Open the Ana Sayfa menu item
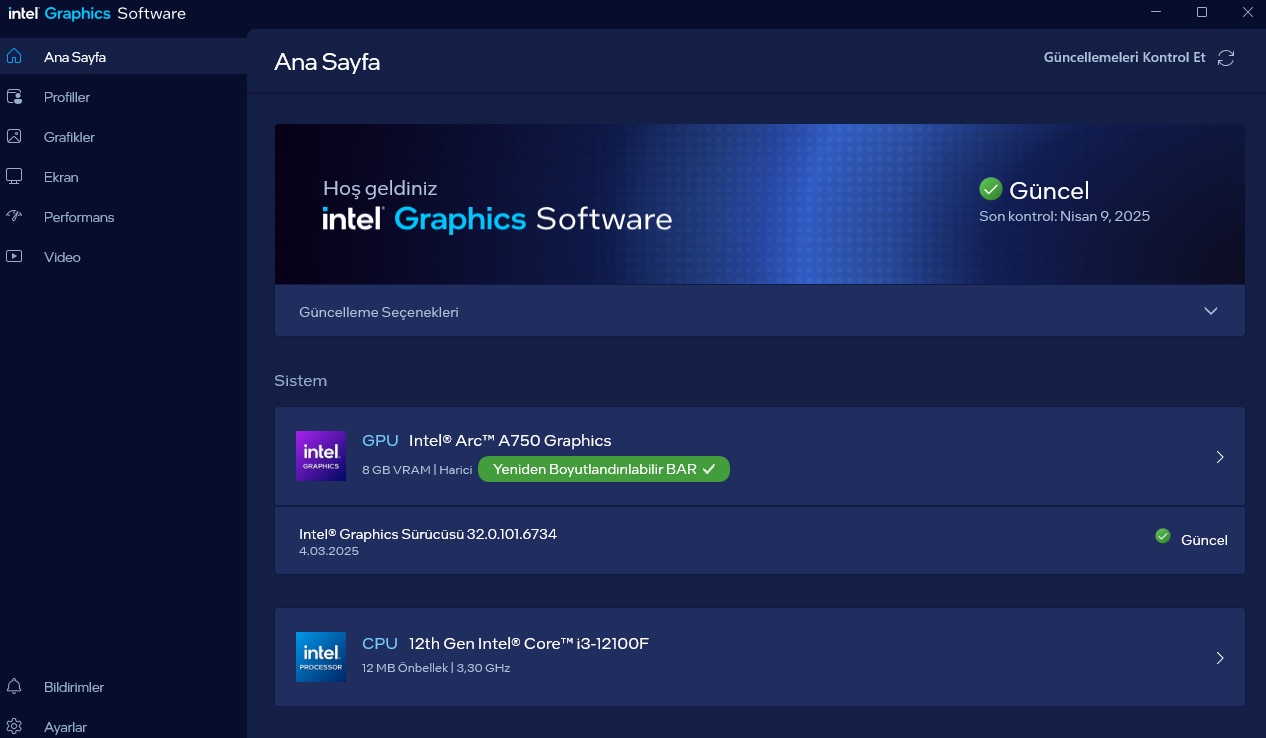 tap(123, 57)
